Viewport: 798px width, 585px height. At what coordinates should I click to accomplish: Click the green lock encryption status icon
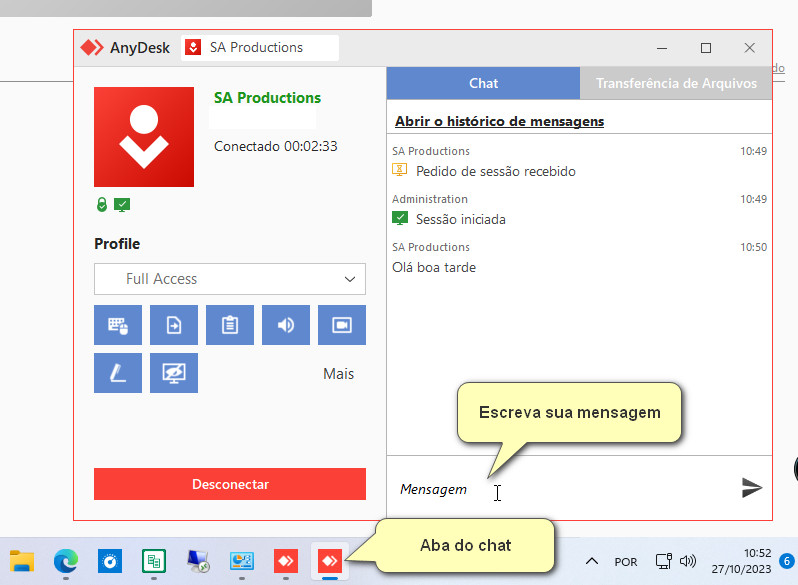coord(102,205)
